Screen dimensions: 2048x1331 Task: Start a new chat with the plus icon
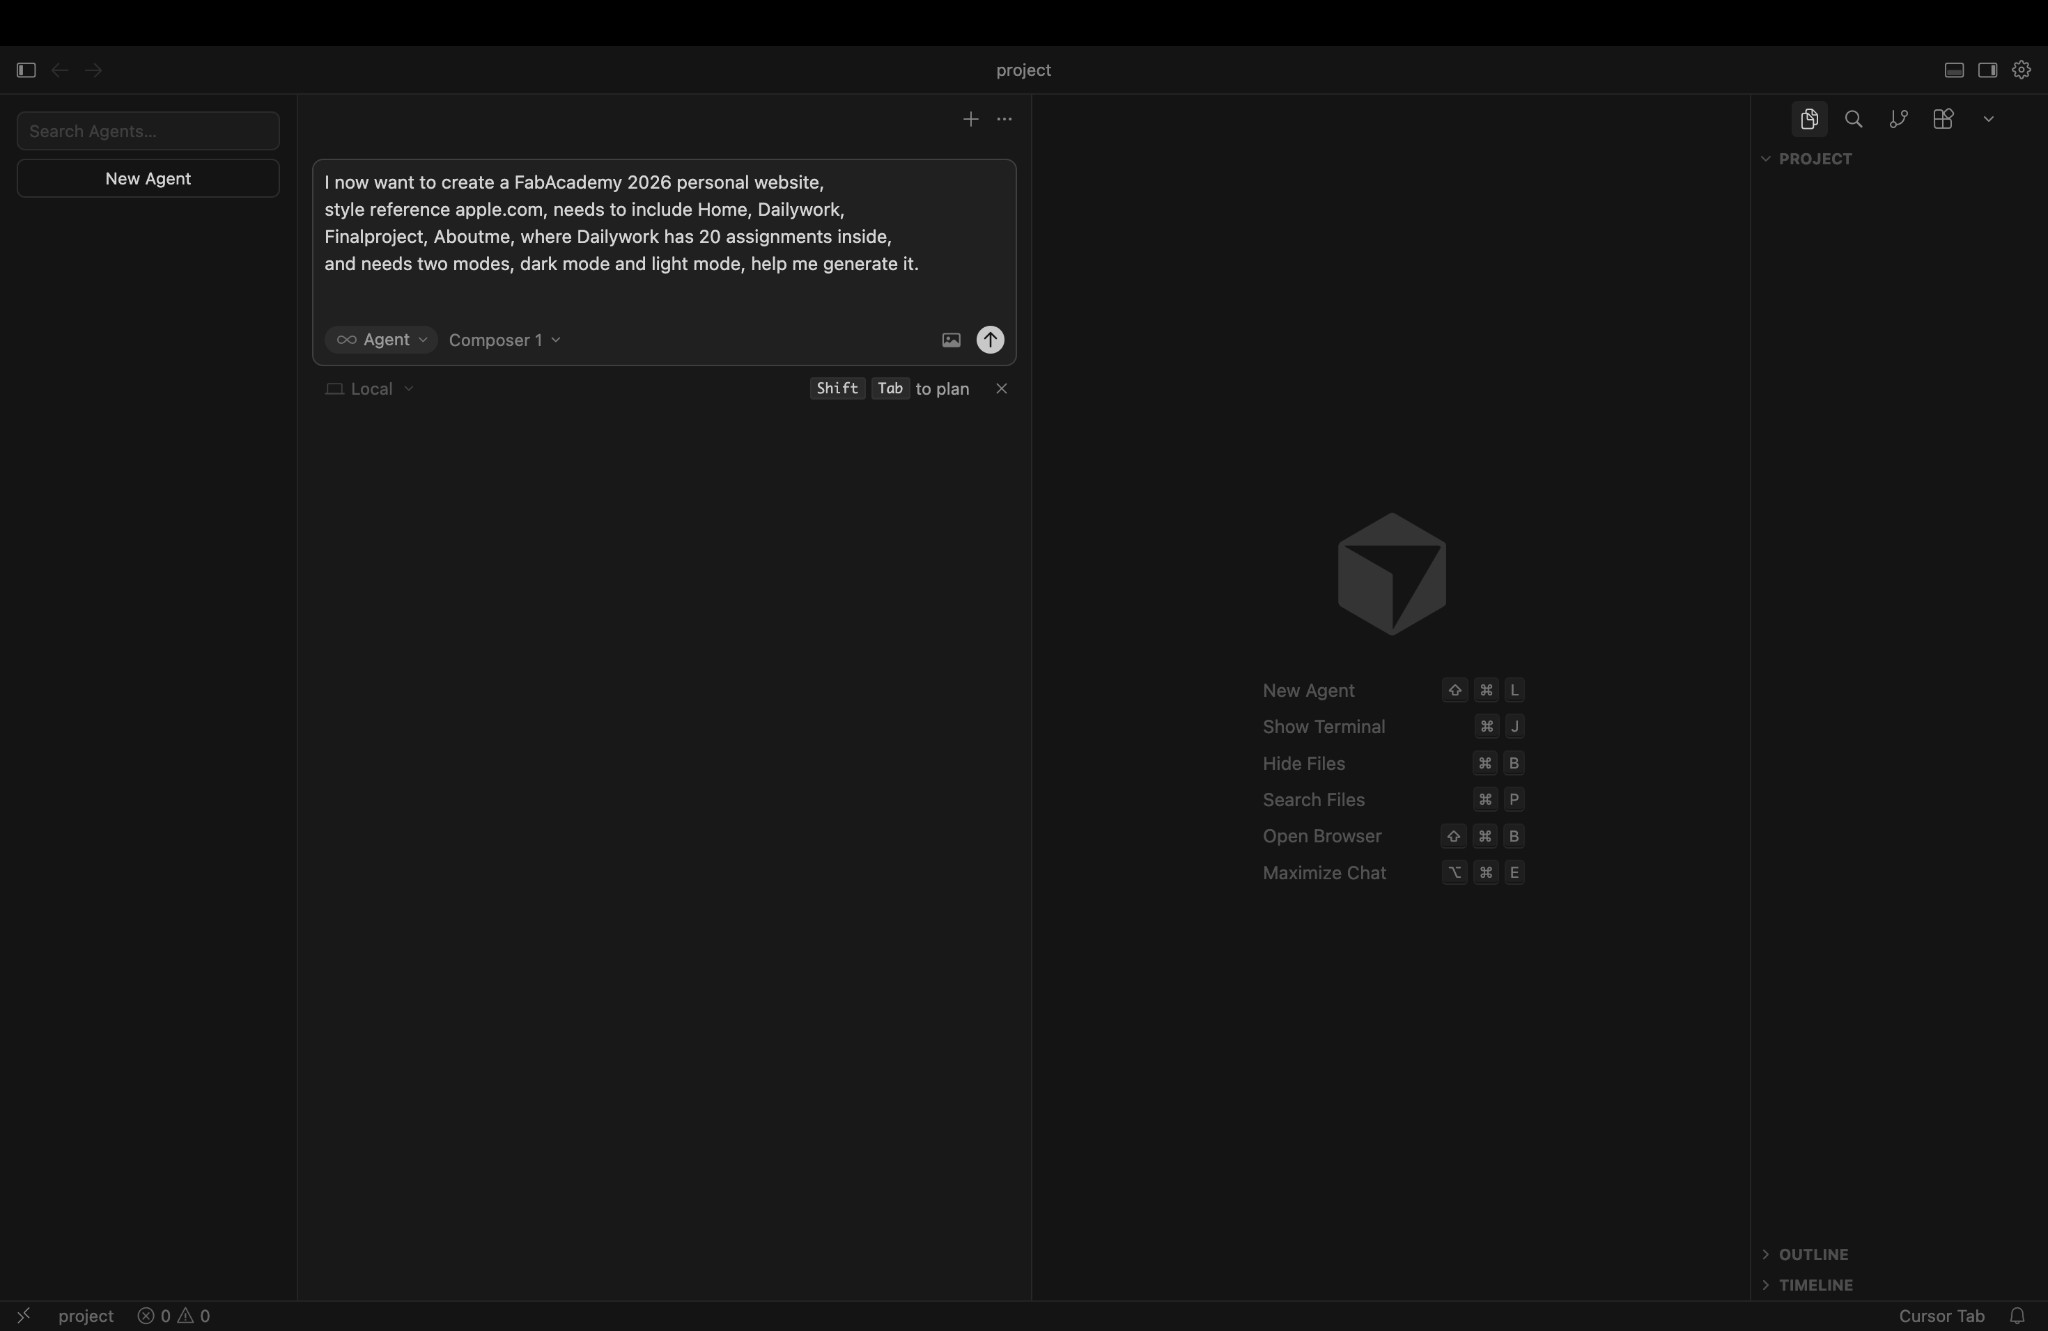[x=969, y=119]
